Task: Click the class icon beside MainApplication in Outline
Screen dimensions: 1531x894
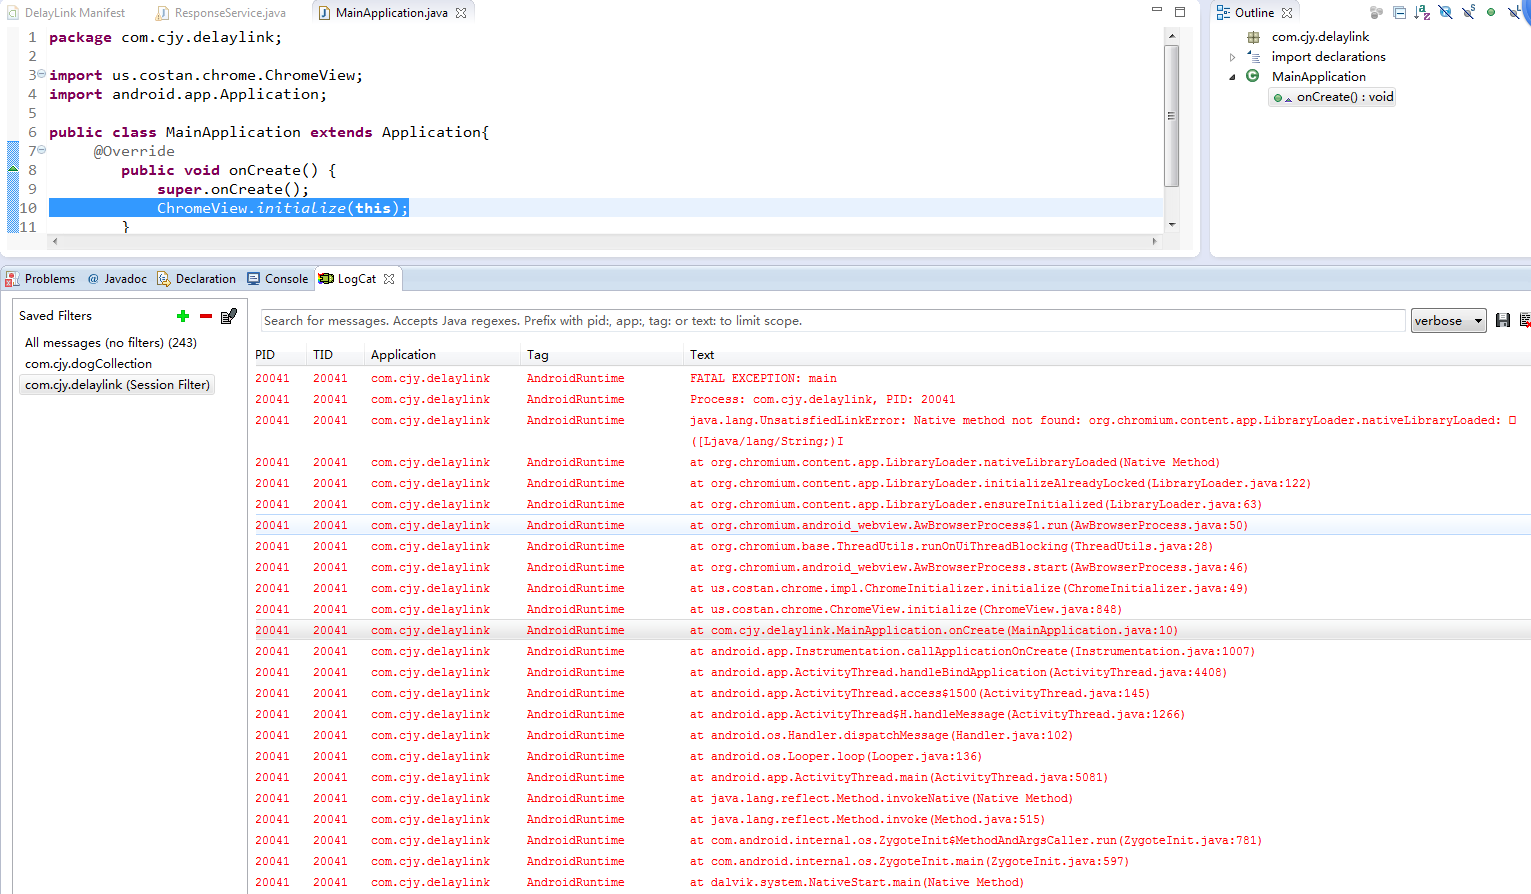Action: point(1253,76)
